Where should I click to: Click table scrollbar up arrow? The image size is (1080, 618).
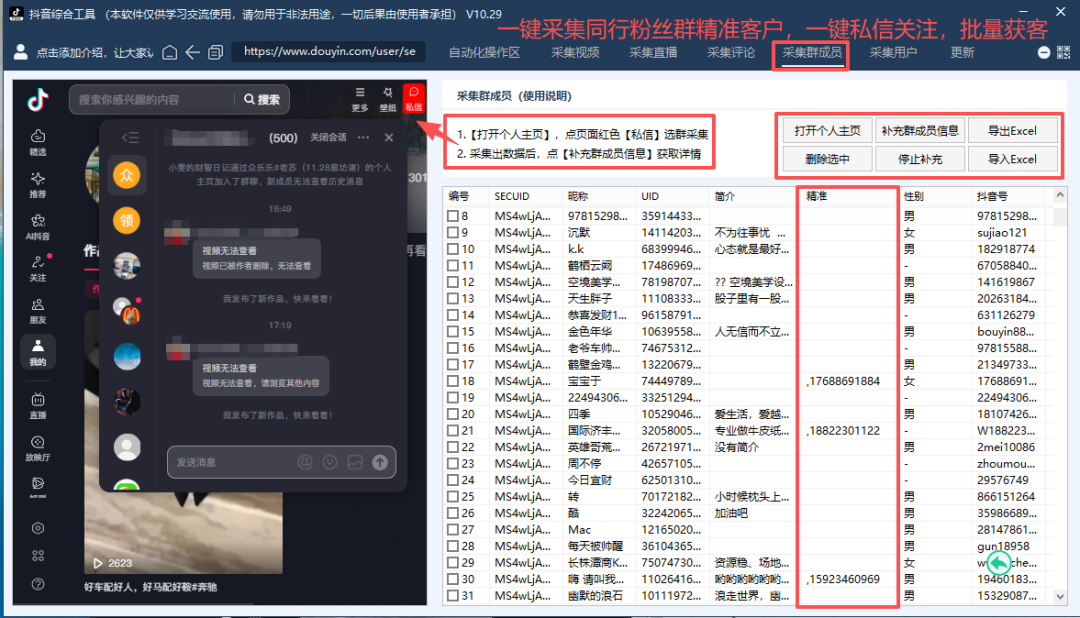click(1060, 196)
